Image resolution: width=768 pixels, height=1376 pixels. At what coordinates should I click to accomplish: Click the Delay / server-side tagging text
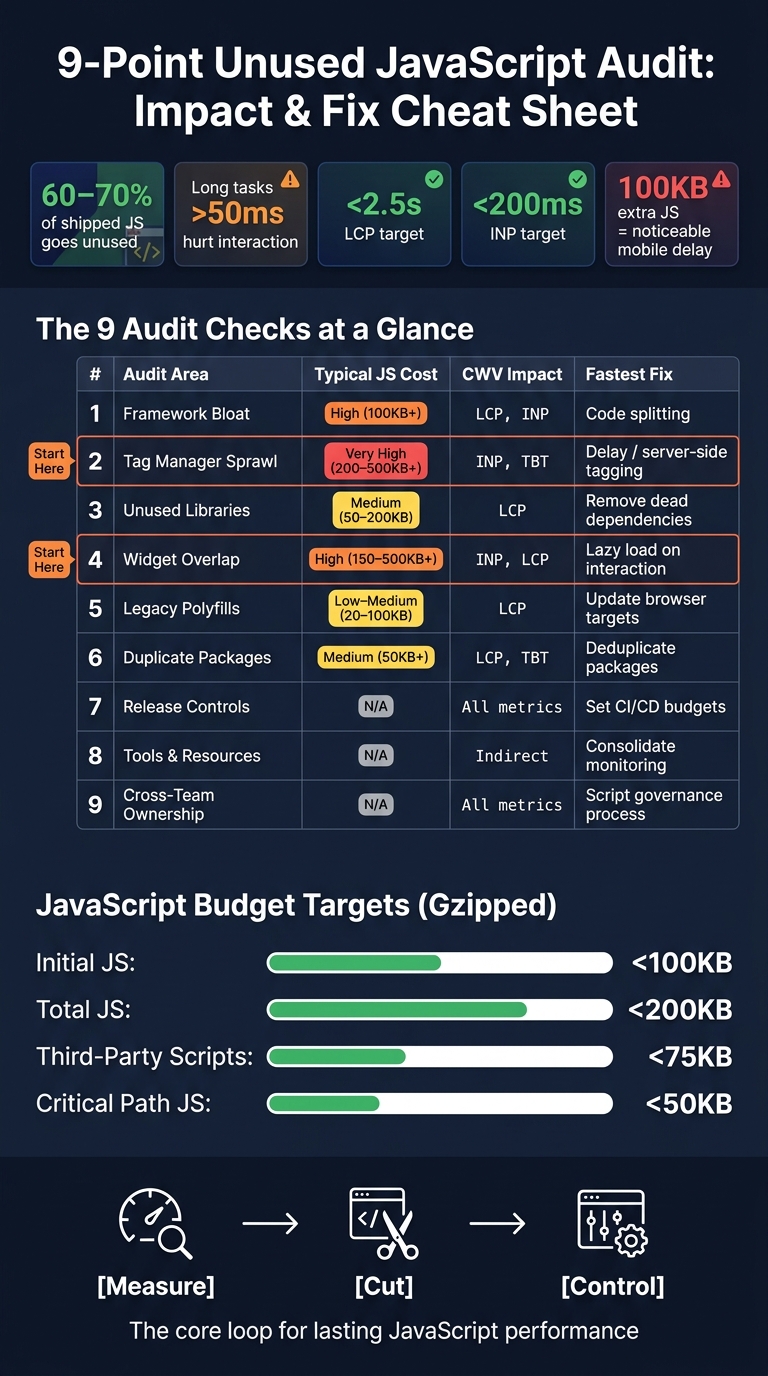click(x=656, y=461)
